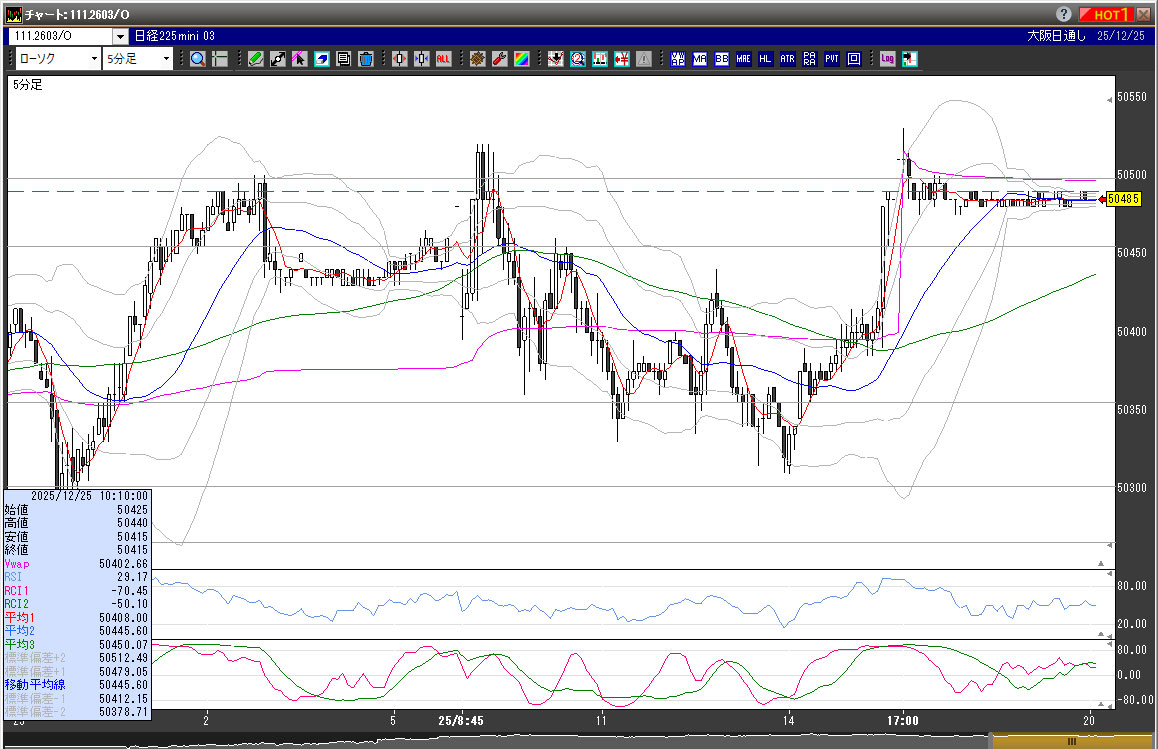Click the blue trash can delete icon
Image resolution: width=1158 pixels, height=749 pixels.
(366, 59)
